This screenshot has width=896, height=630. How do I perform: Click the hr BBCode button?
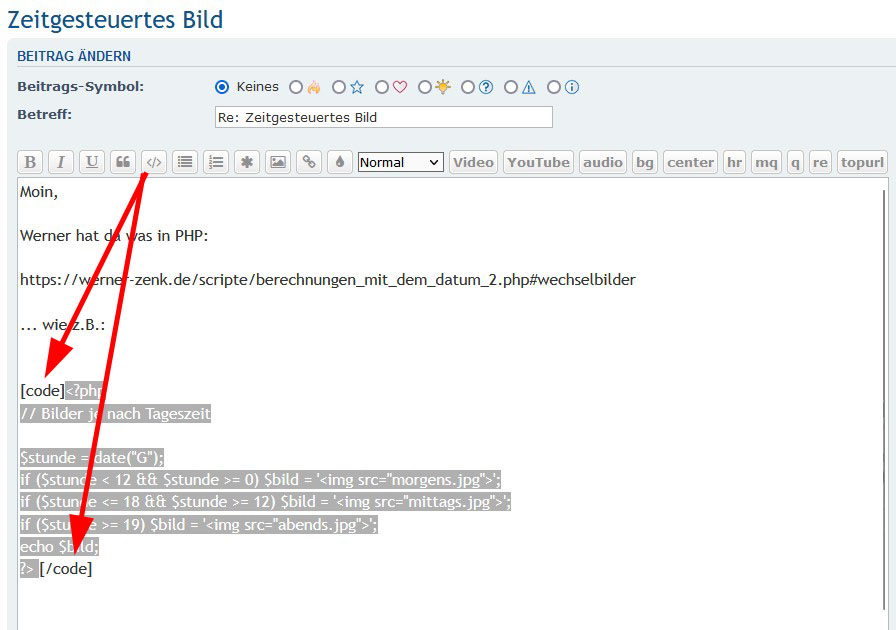(x=734, y=162)
